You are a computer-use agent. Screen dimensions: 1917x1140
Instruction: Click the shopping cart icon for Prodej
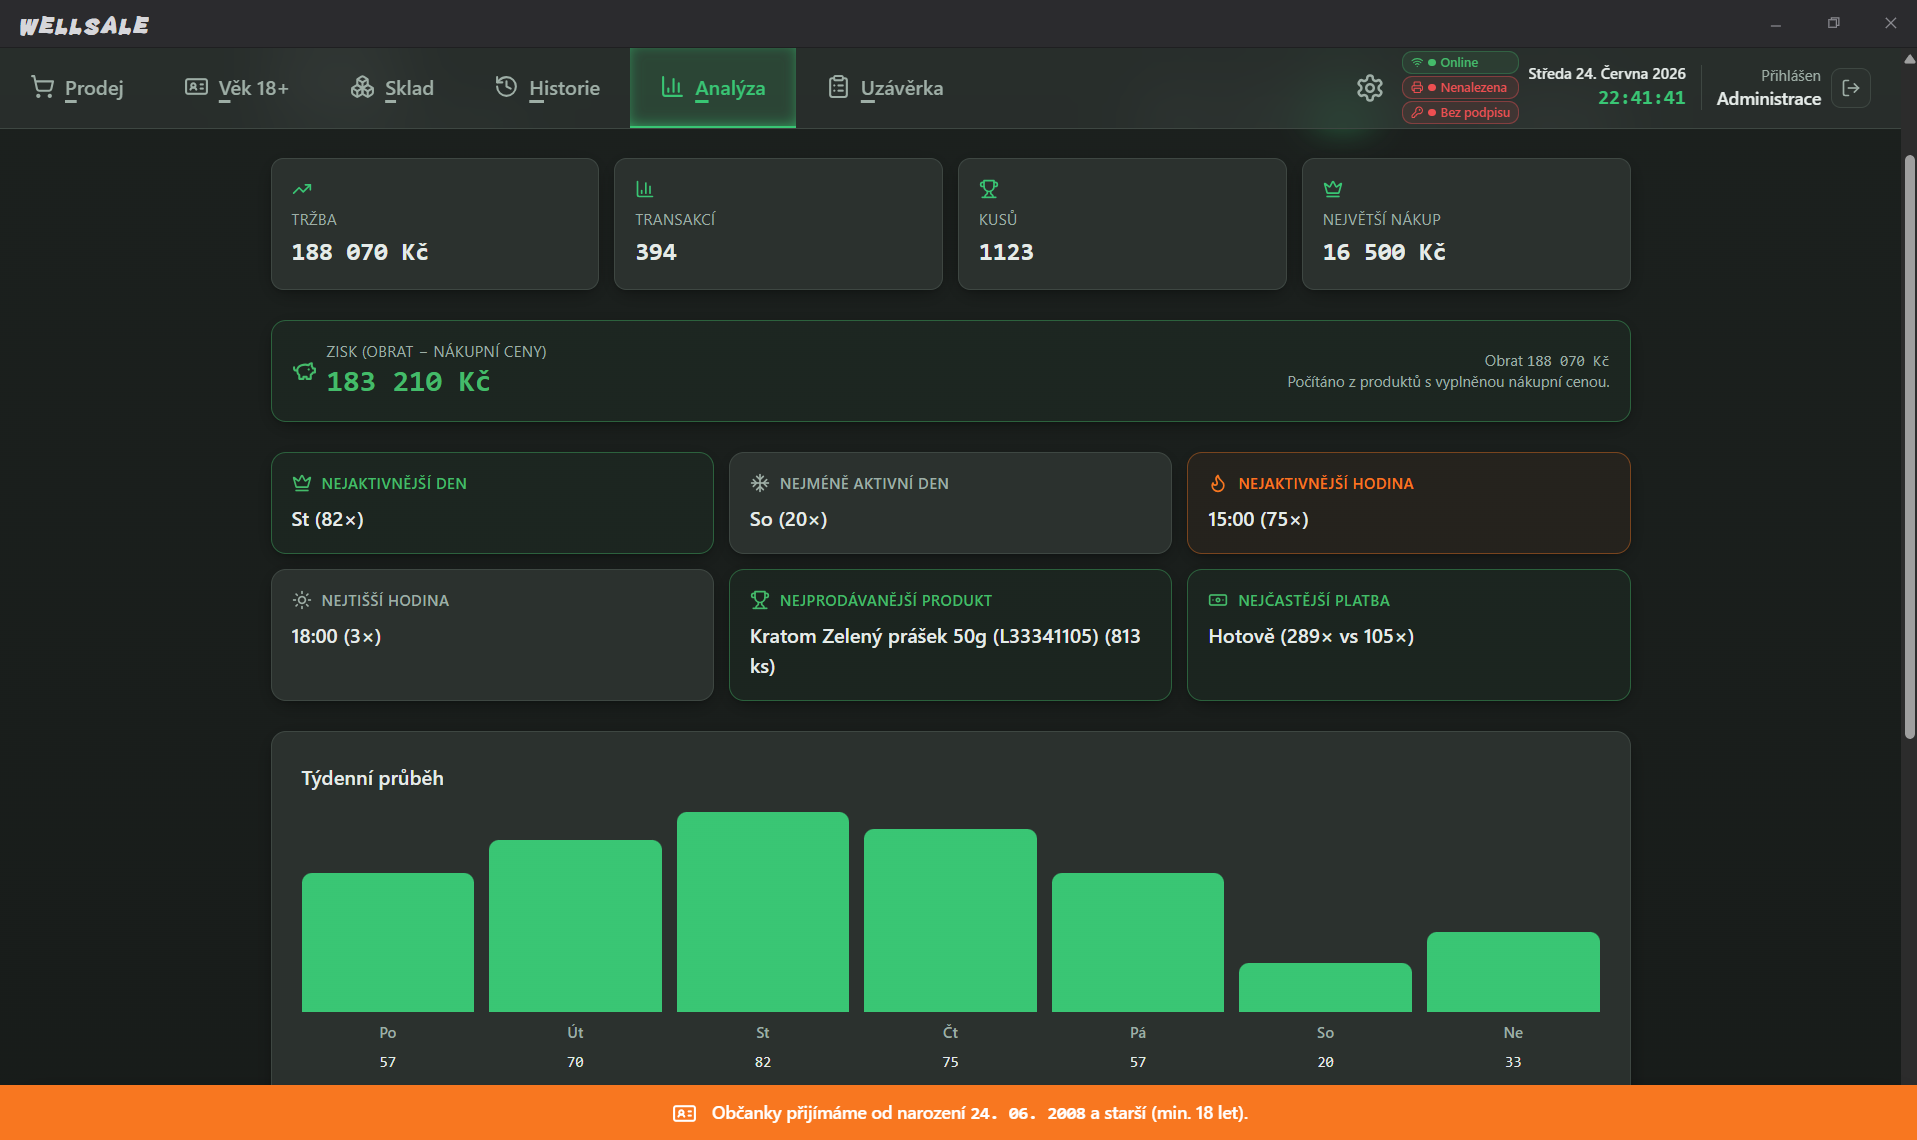point(42,87)
